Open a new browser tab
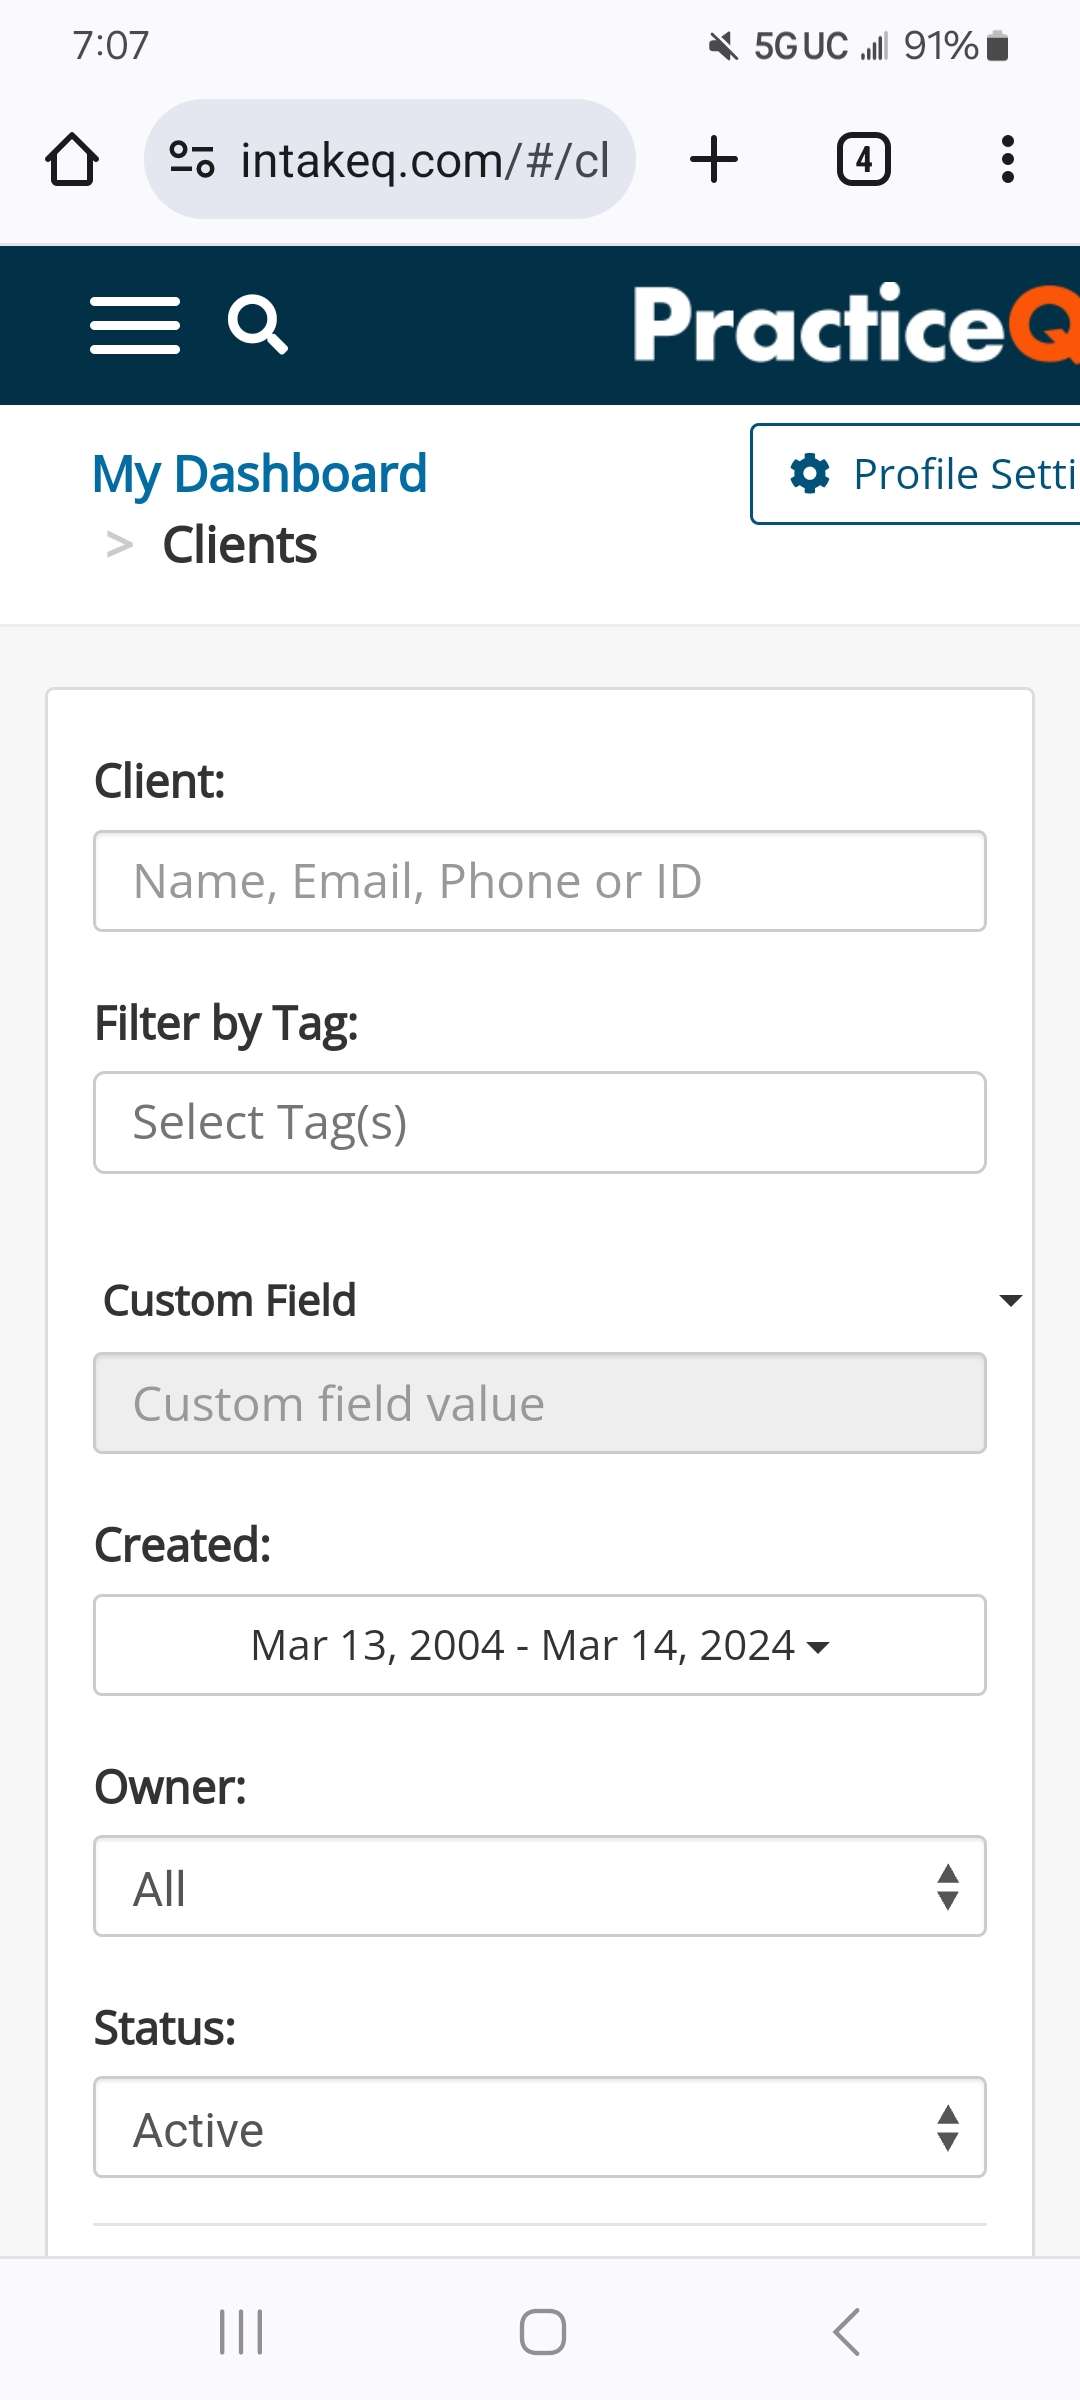The image size is (1080, 2400). pyautogui.click(x=714, y=160)
